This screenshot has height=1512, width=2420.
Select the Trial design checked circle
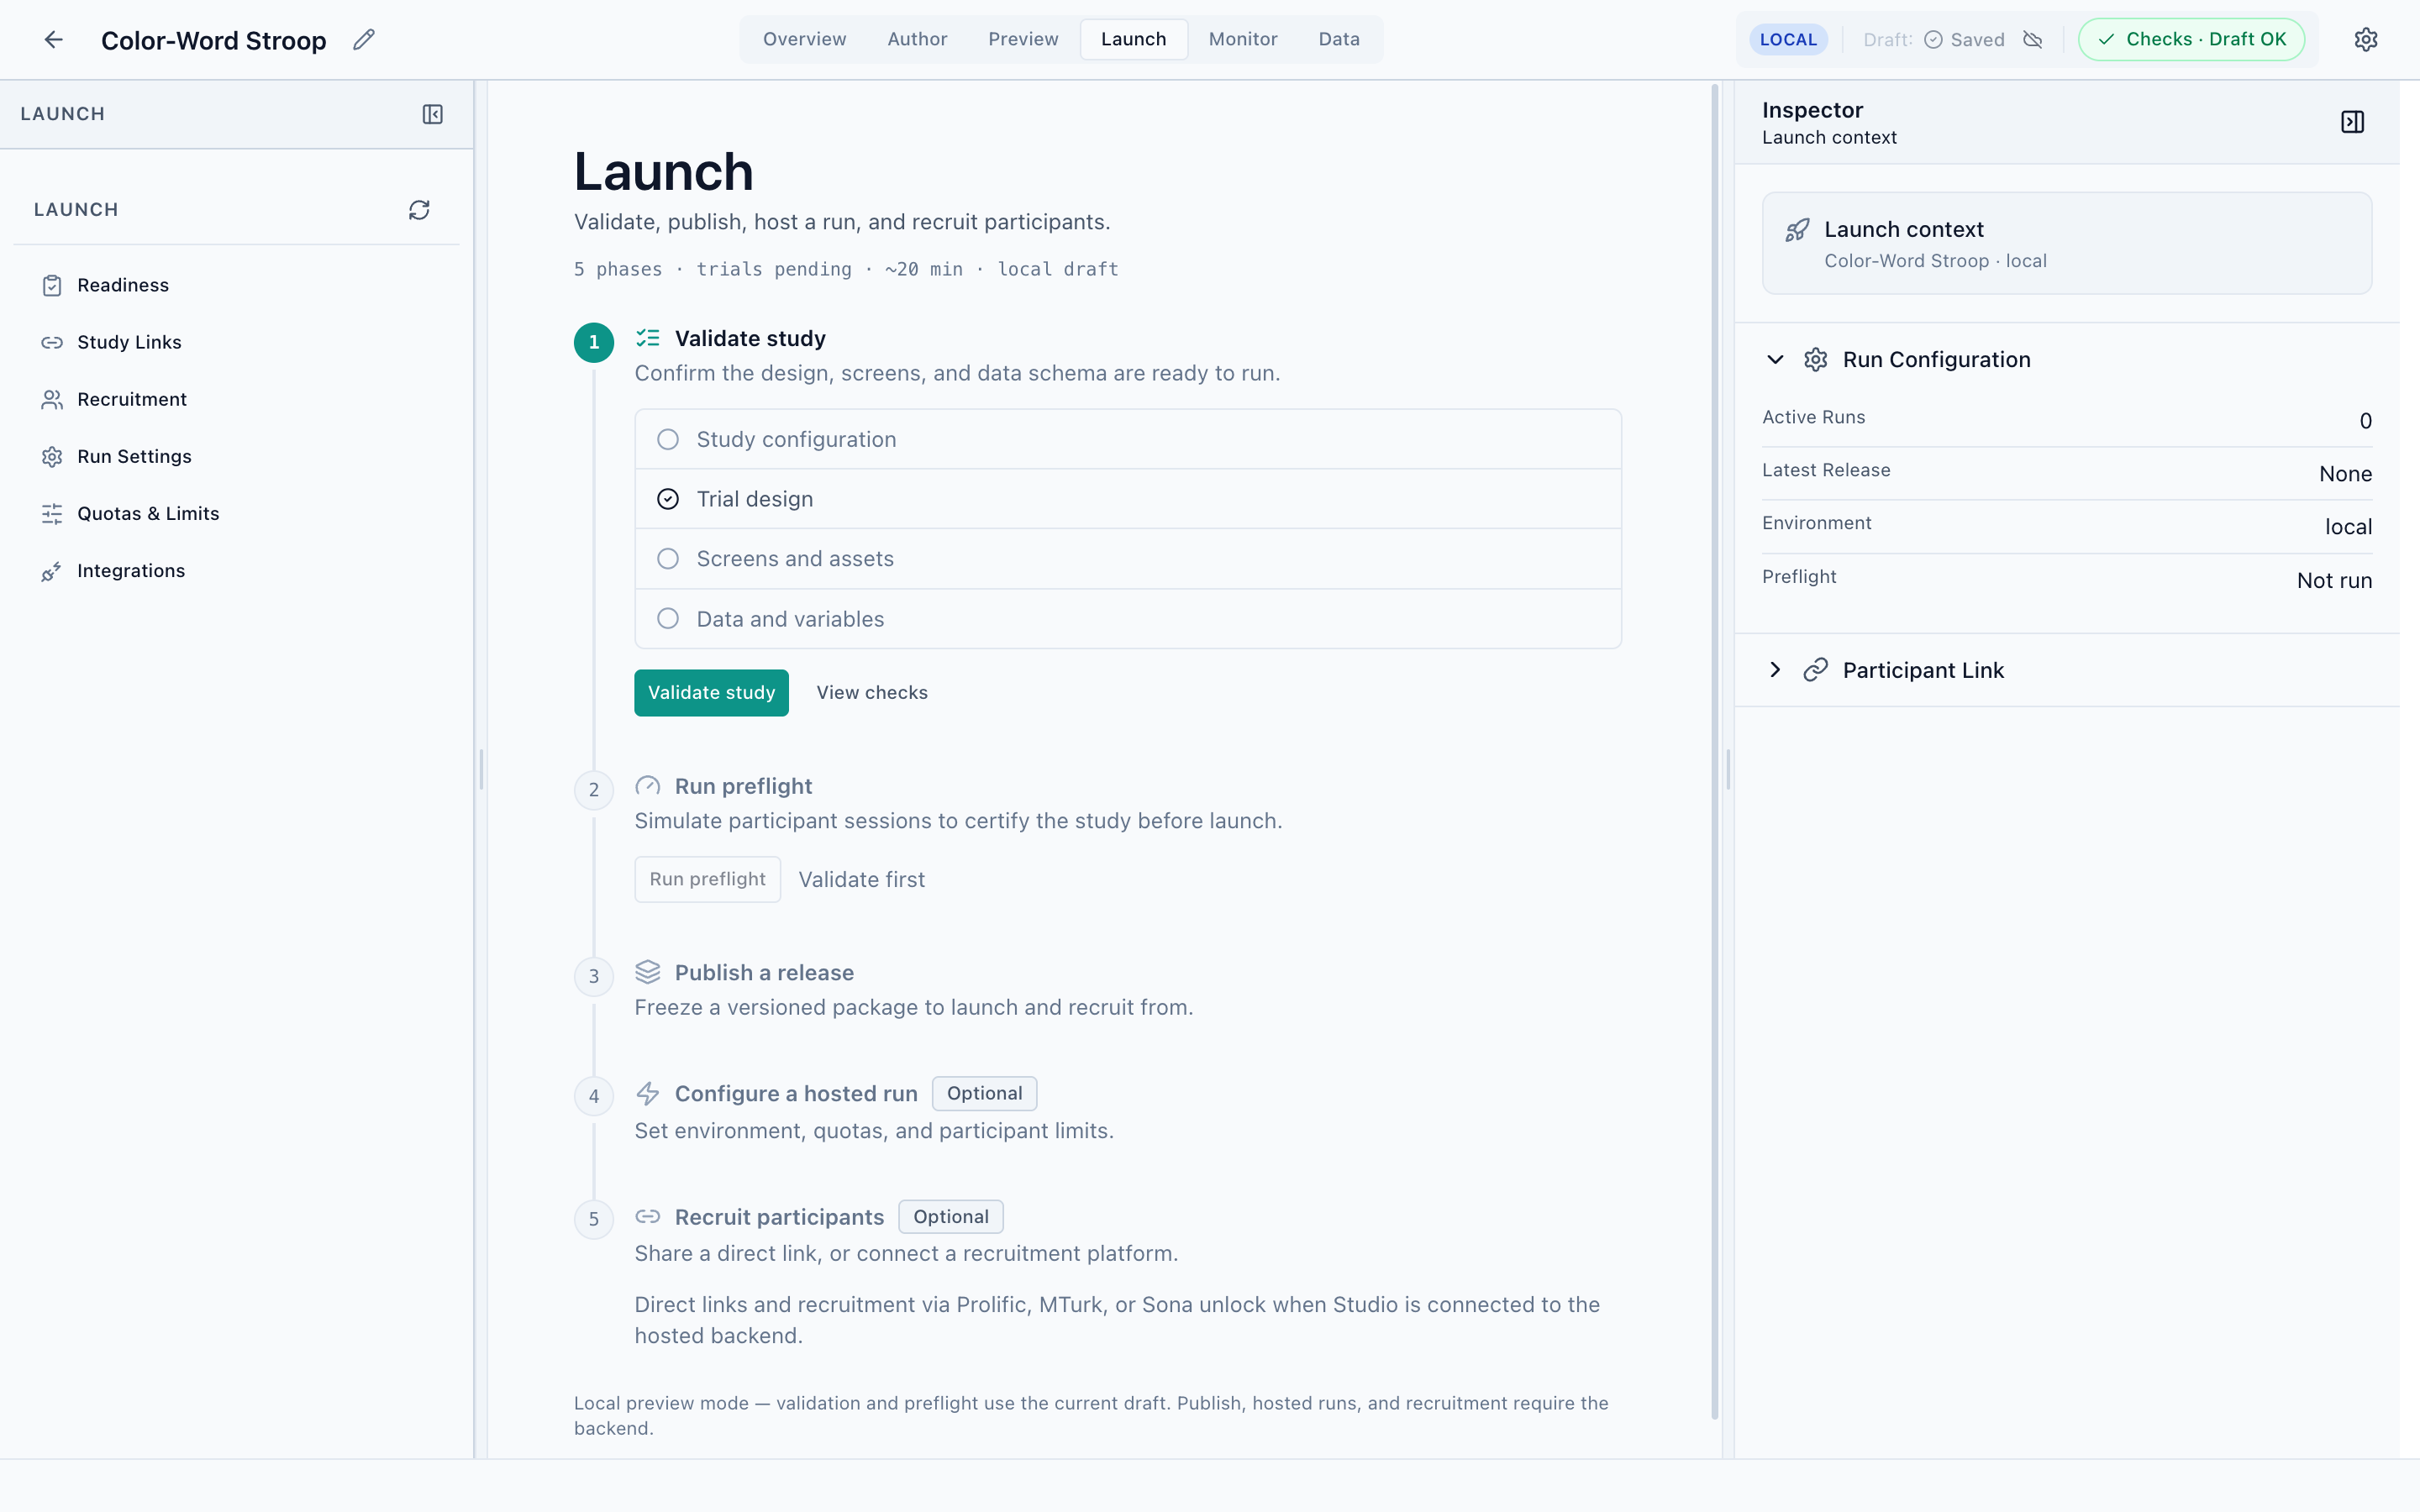pyautogui.click(x=668, y=499)
